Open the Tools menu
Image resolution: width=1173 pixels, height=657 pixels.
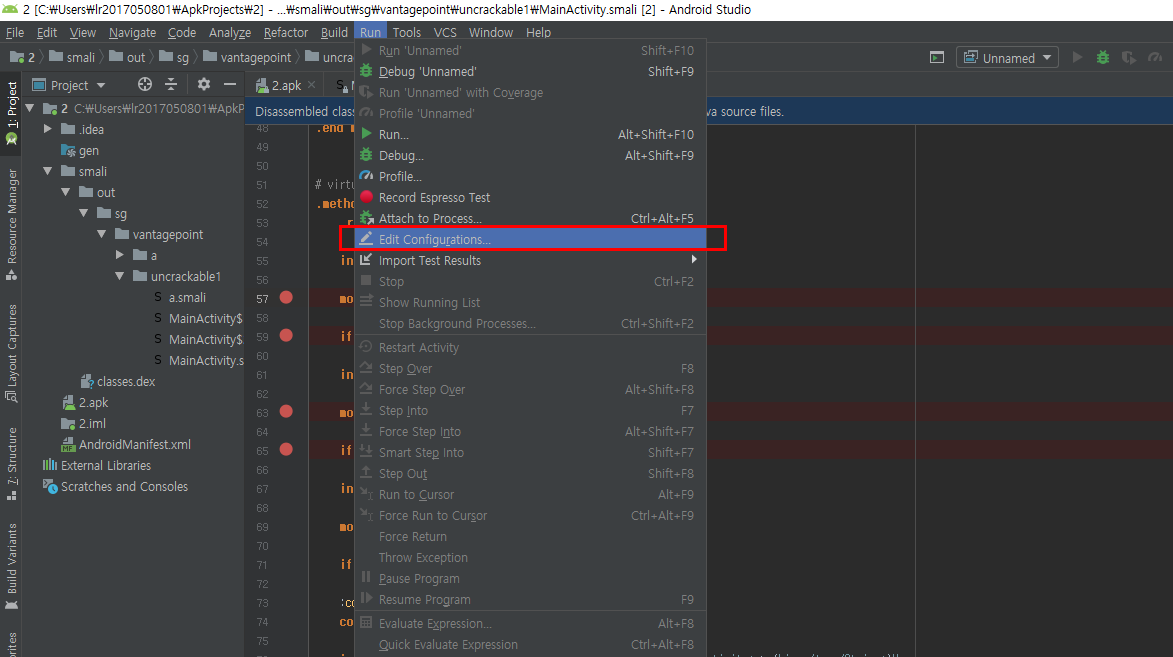pos(407,32)
